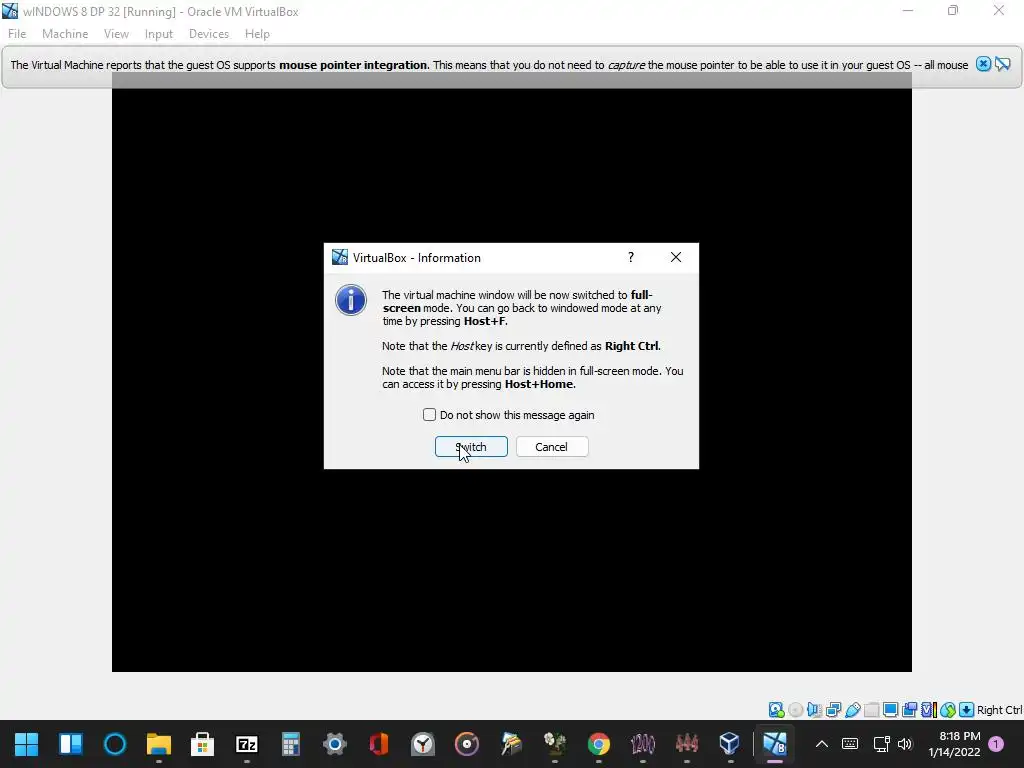Click the taskbar icon labeled 444
This screenshot has width=1024, height=768.
pos(686,744)
